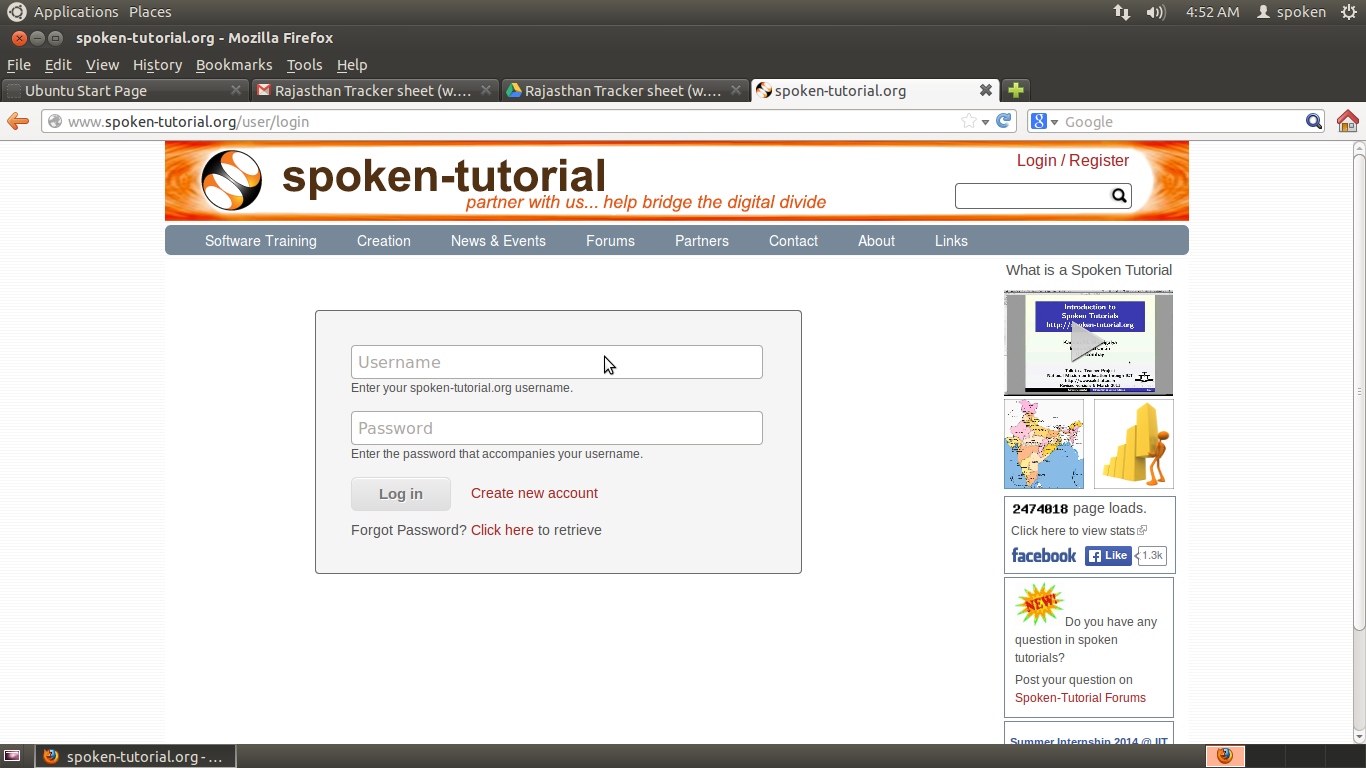1366x768 pixels.
Task: Open the system volume indicator
Action: 1156,12
